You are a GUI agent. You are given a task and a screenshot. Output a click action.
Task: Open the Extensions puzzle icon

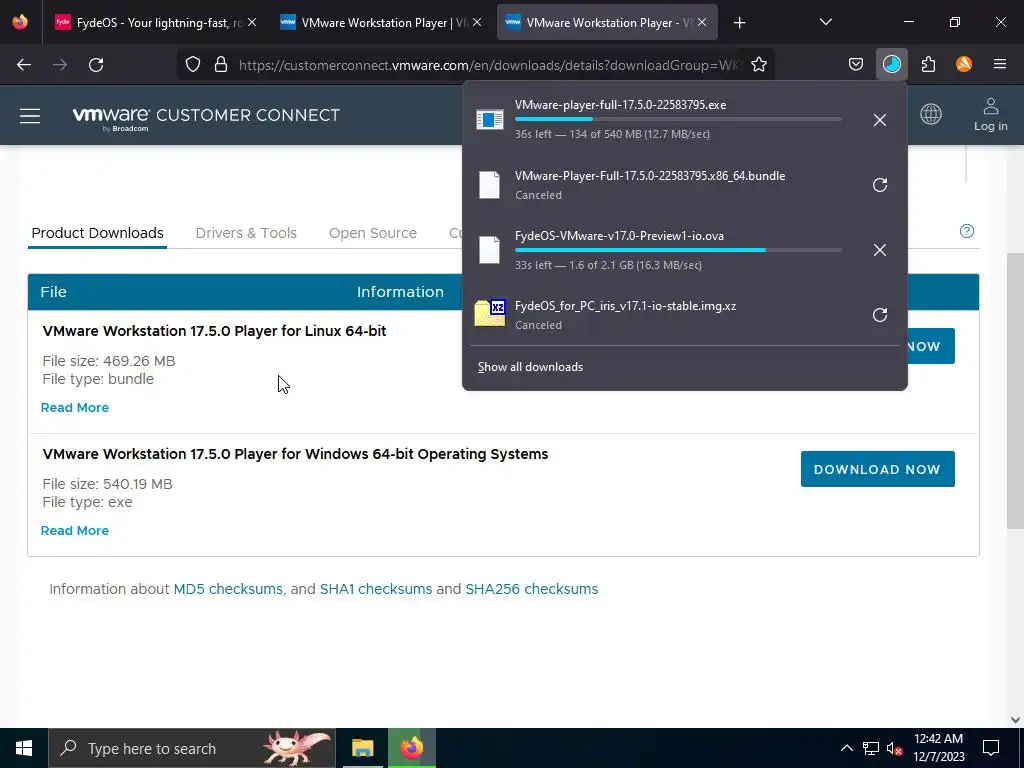(928, 65)
